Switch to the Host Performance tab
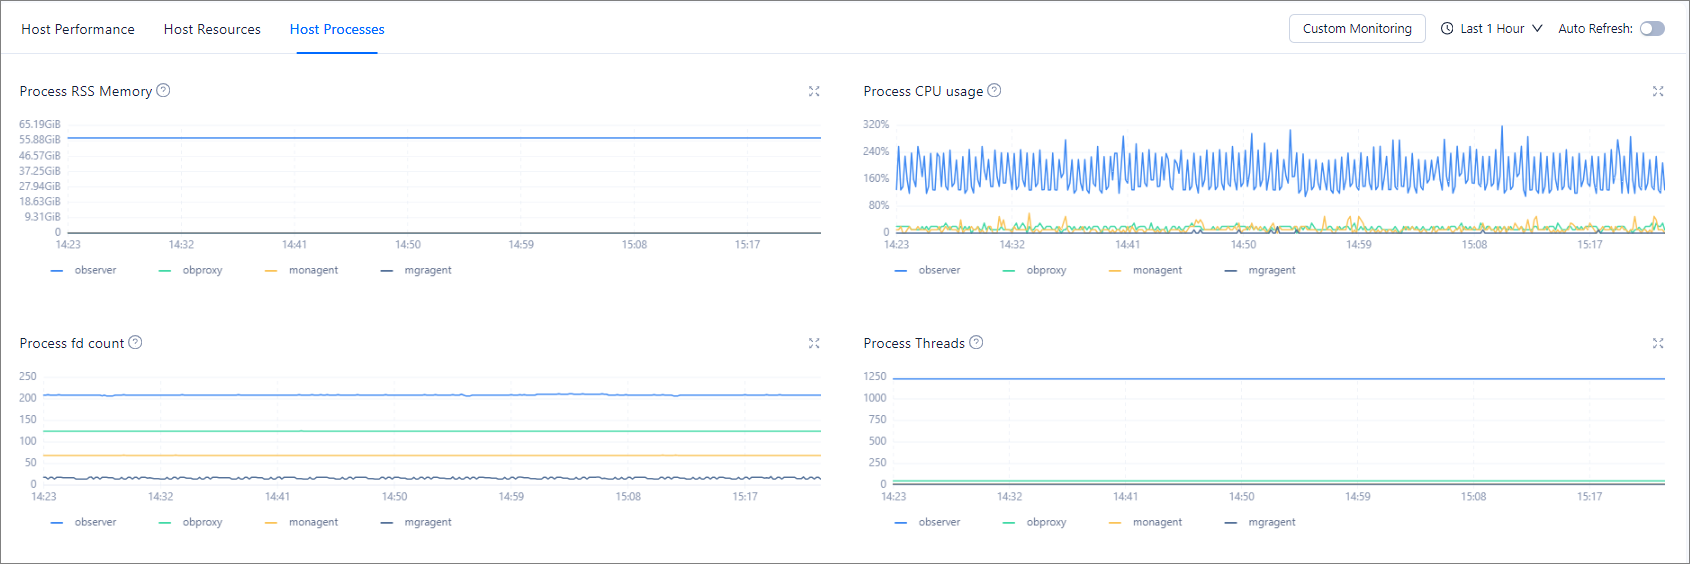1690x564 pixels. (78, 29)
